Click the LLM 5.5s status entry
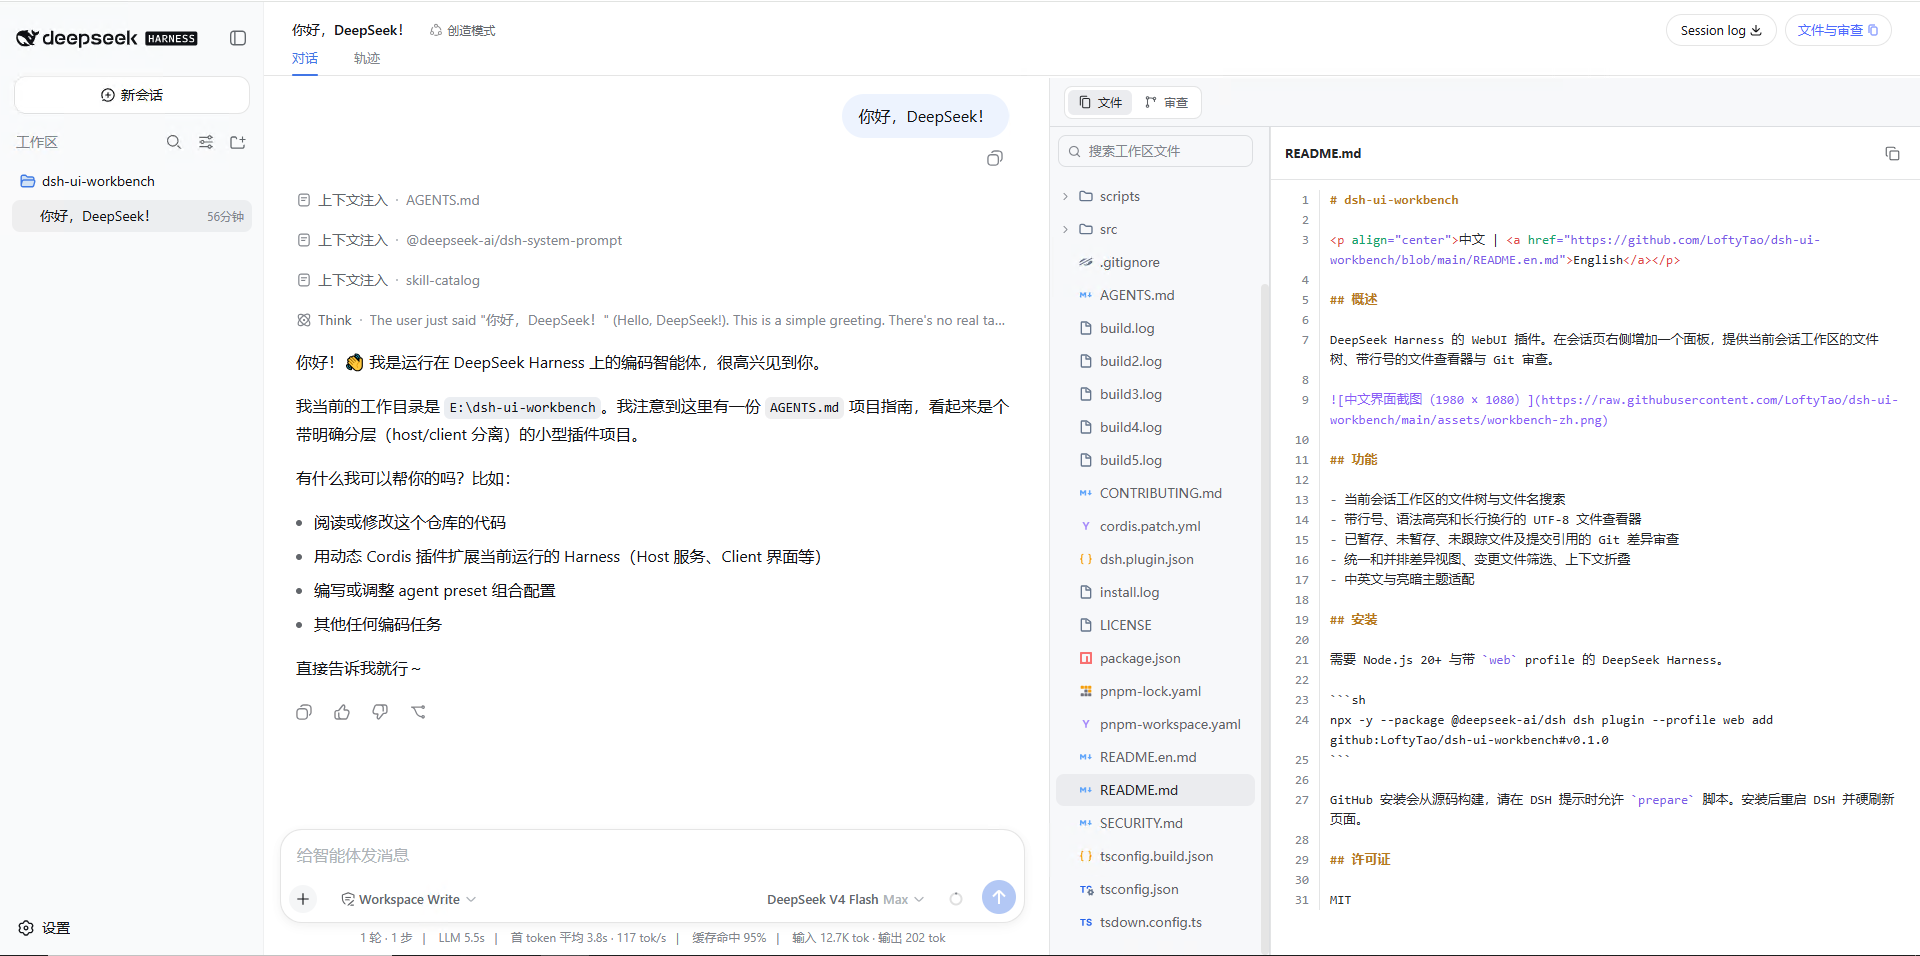This screenshot has width=1920, height=956. pyautogui.click(x=461, y=938)
